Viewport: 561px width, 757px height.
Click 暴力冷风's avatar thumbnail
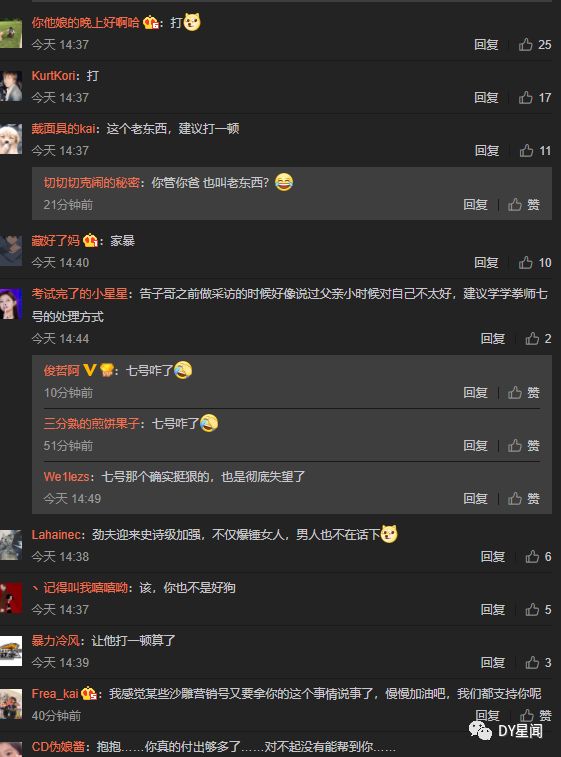pyautogui.click(x=11, y=651)
